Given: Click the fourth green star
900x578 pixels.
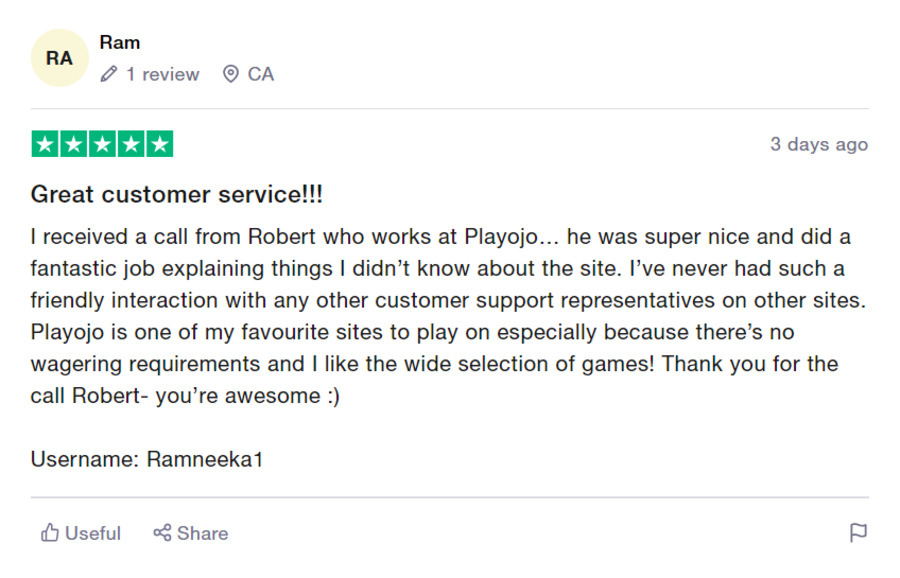Looking at the screenshot, I should 131,144.
